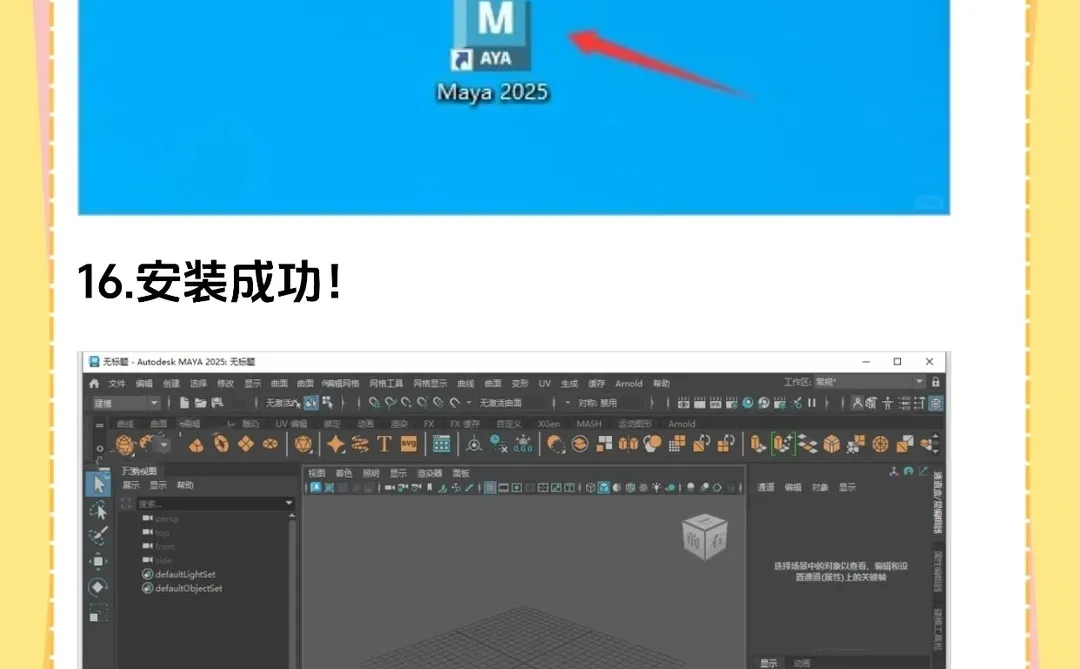
Task: Select the Lasso tool in the toolbox
Action: pos(97,510)
